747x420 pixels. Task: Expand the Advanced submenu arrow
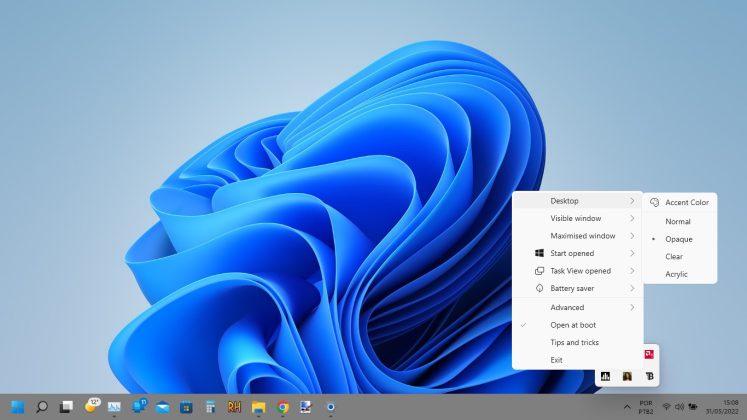click(x=632, y=308)
